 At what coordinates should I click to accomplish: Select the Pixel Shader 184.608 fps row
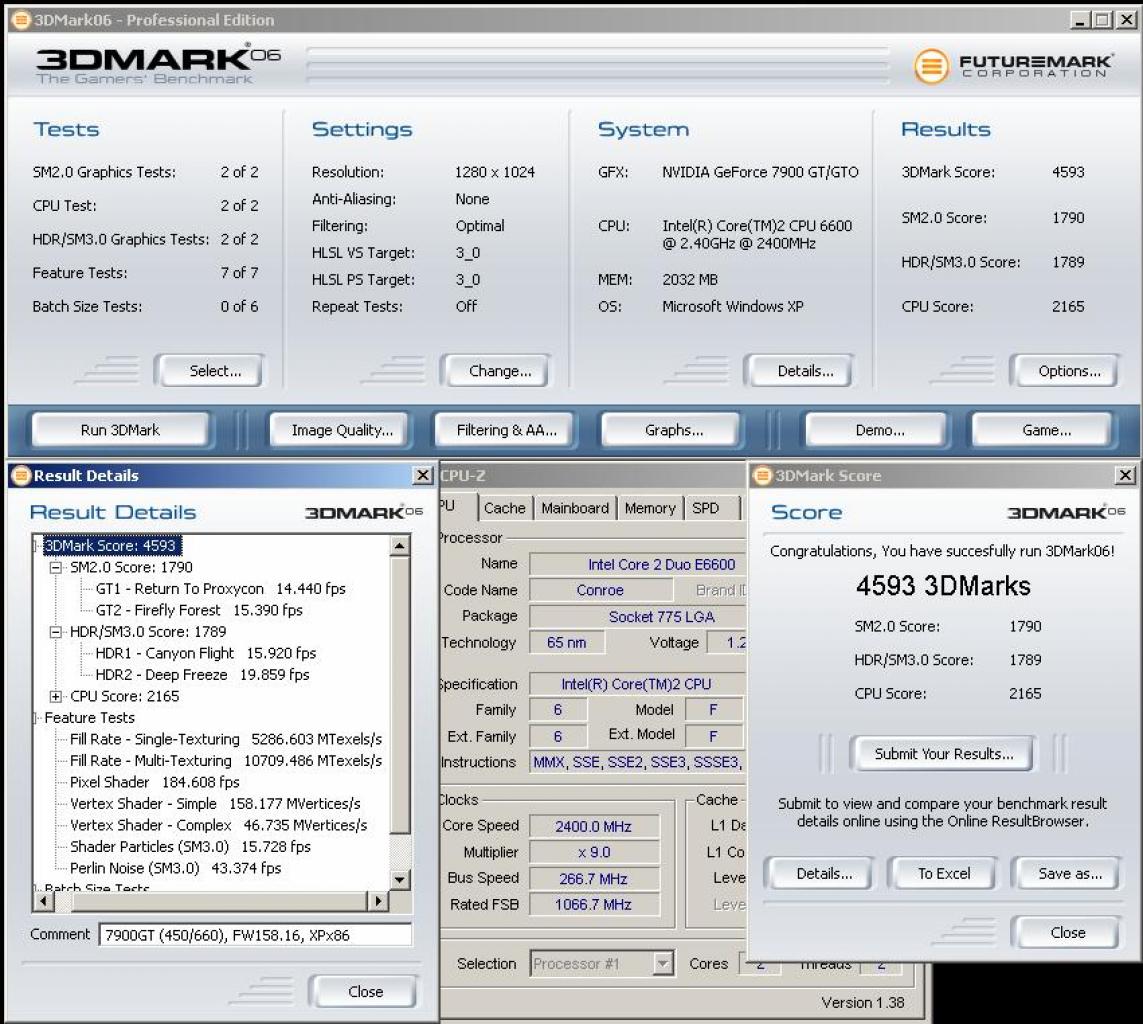pos(155,782)
